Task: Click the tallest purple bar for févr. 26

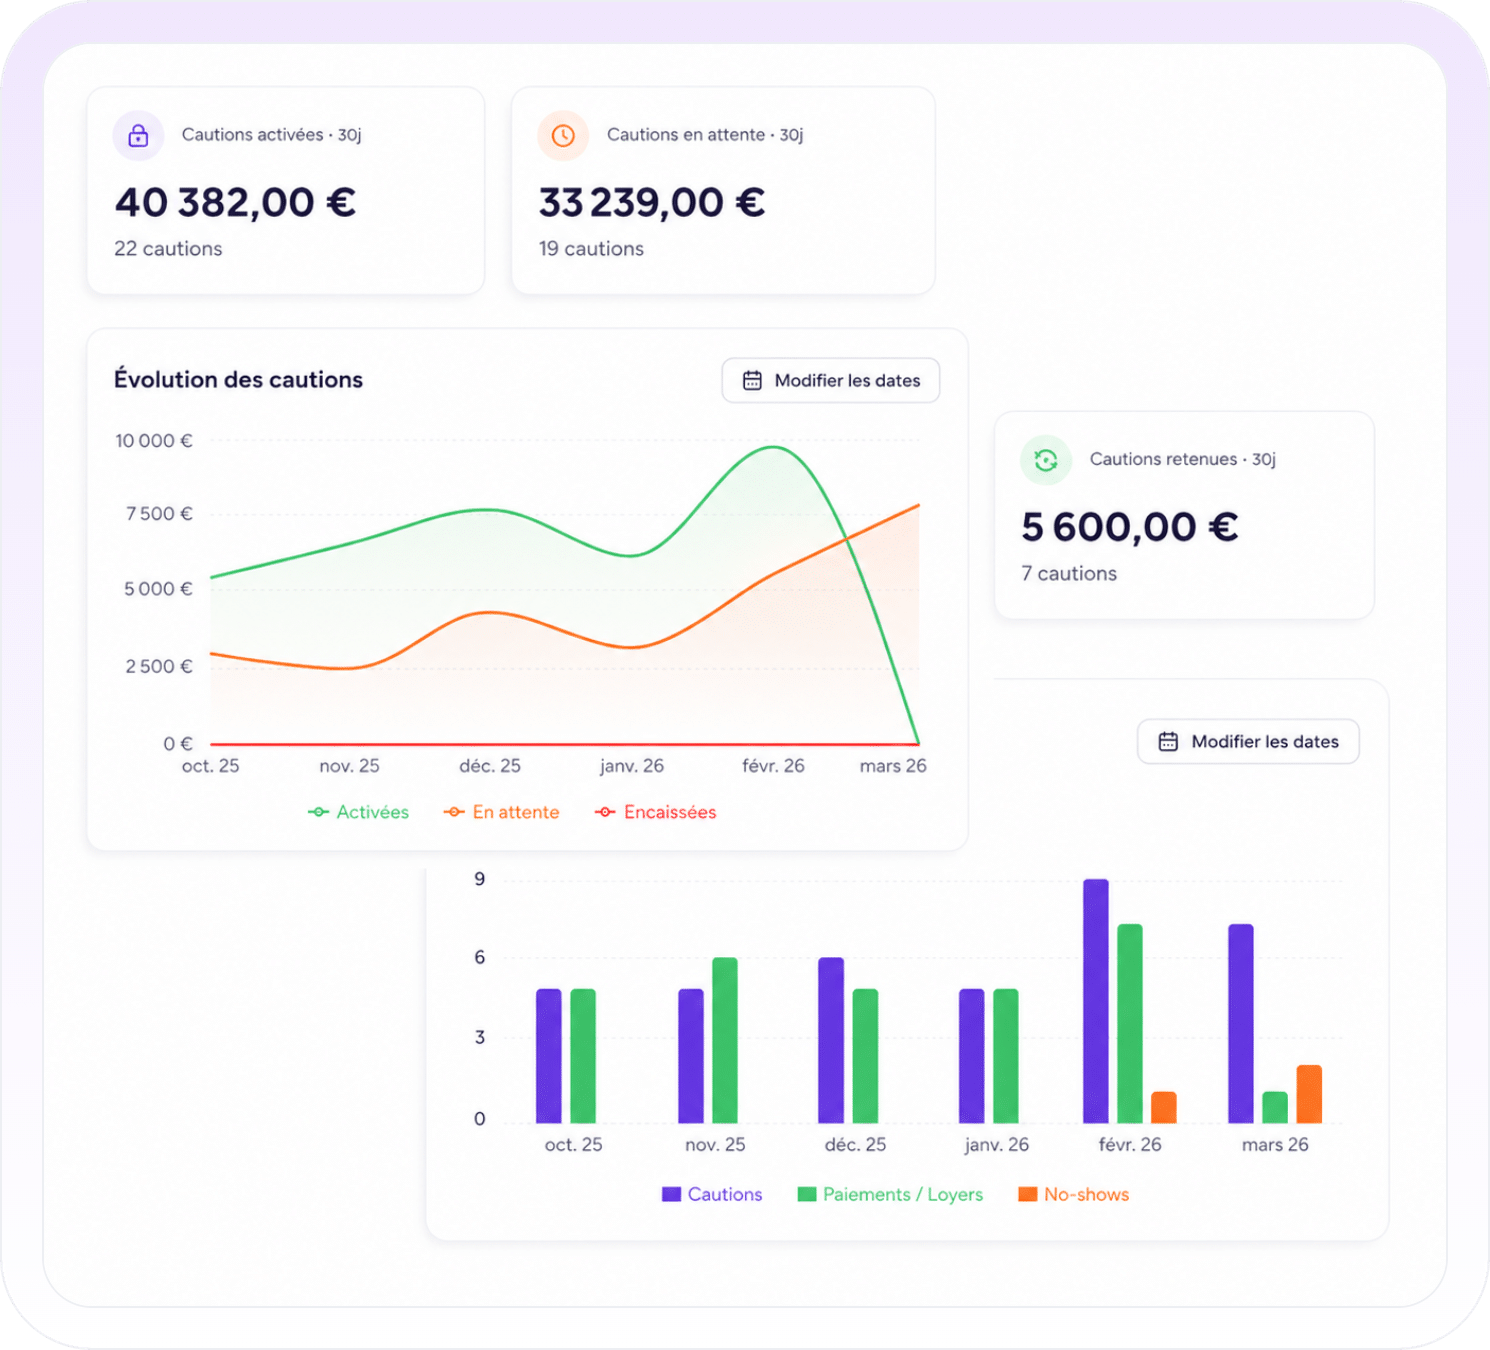Action: (x=1096, y=1001)
